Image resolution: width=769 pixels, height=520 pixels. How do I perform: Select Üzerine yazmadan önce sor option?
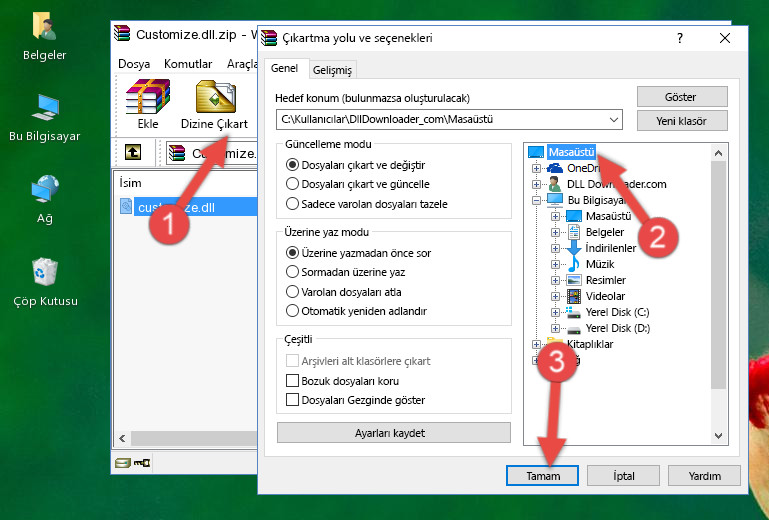pos(292,253)
